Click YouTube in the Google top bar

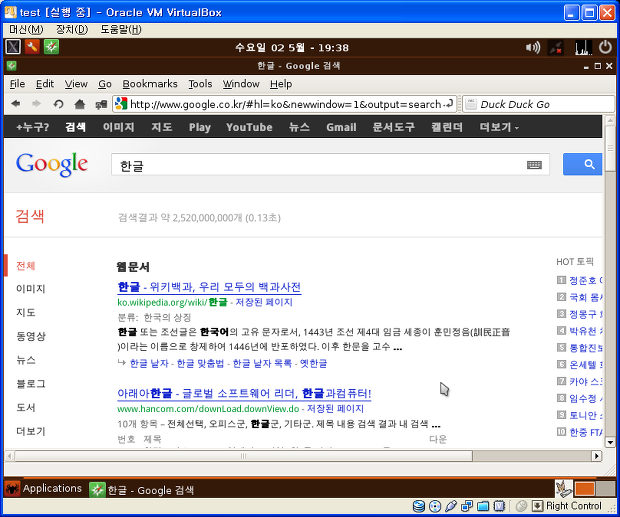[249, 127]
